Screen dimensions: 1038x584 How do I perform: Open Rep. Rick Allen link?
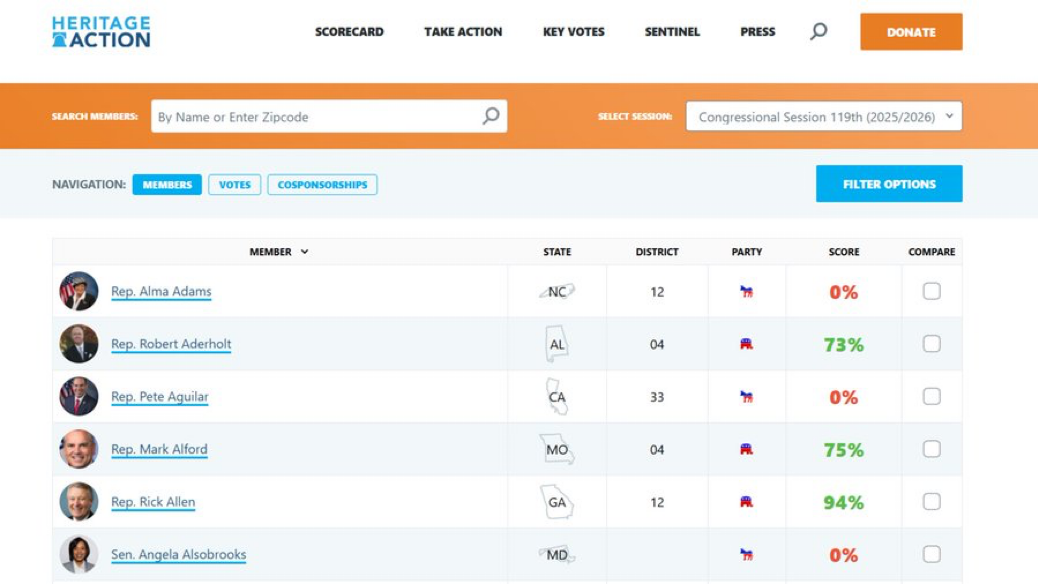(x=153, y=502)
